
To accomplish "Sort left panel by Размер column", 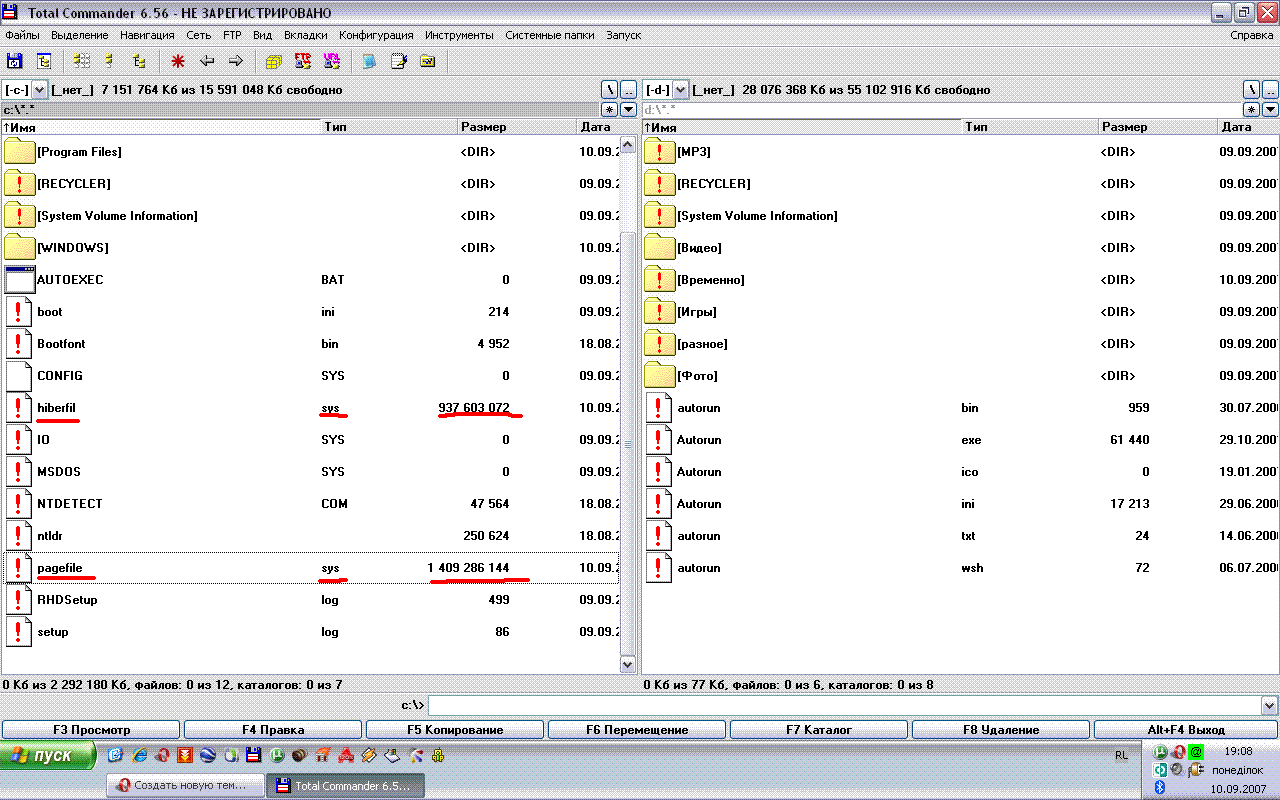I will [483, 127].
